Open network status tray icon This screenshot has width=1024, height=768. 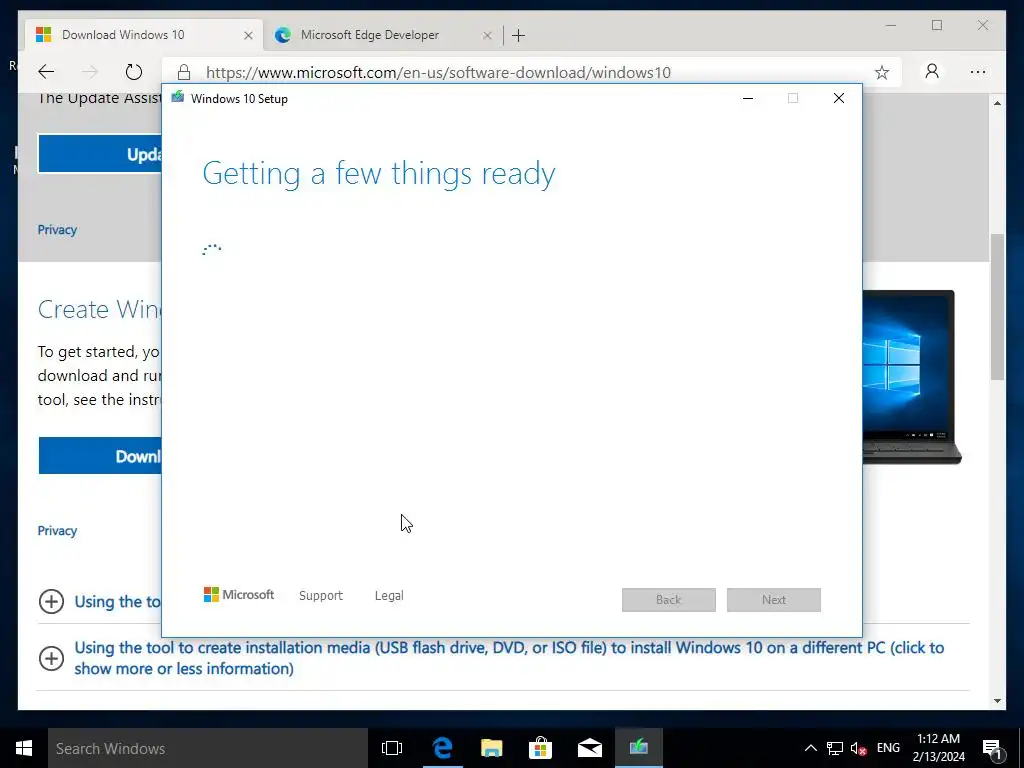pos(835,748)
